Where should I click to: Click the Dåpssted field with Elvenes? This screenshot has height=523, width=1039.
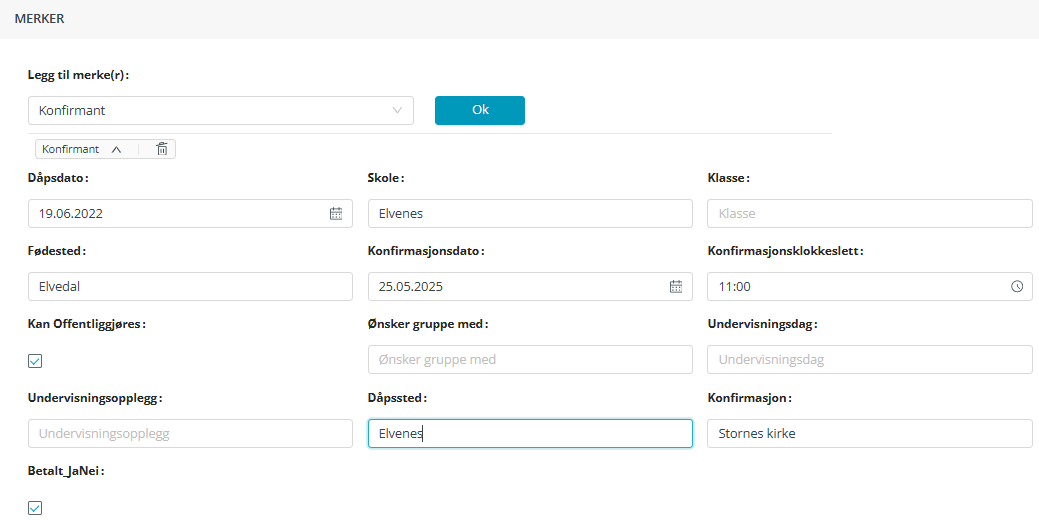coord(530,433)
